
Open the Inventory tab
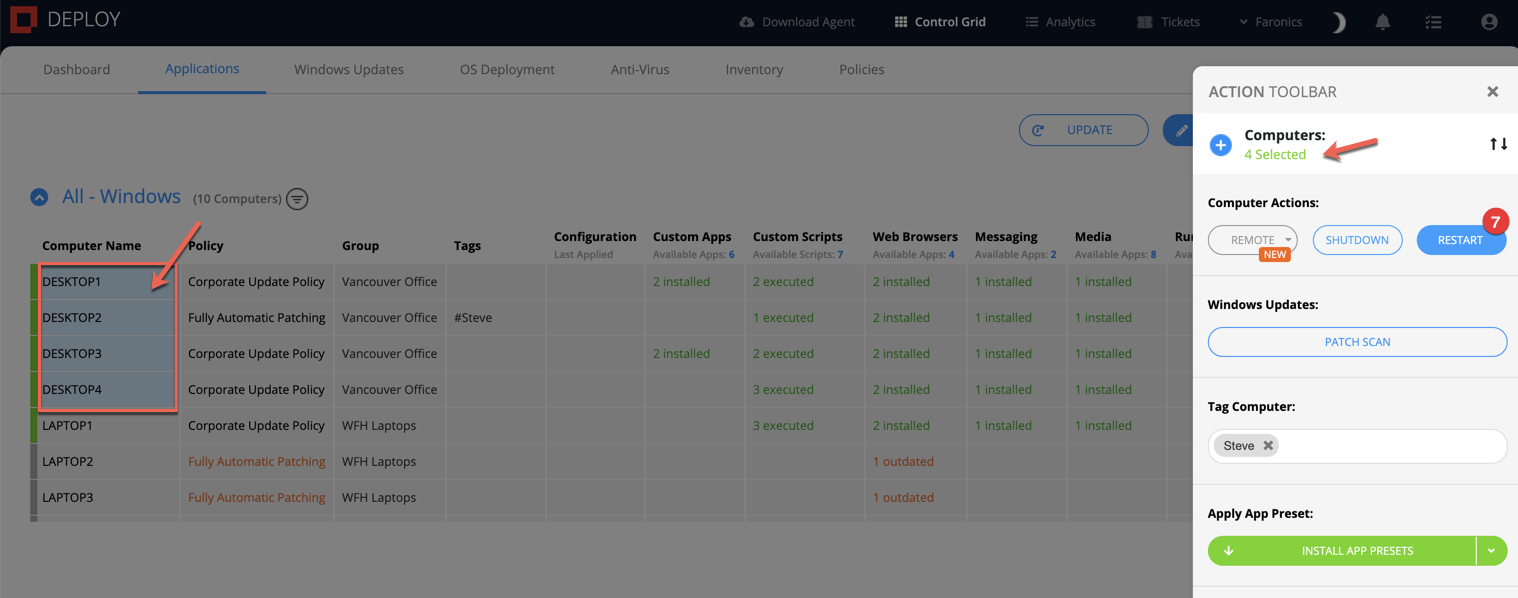coord(754,69)
